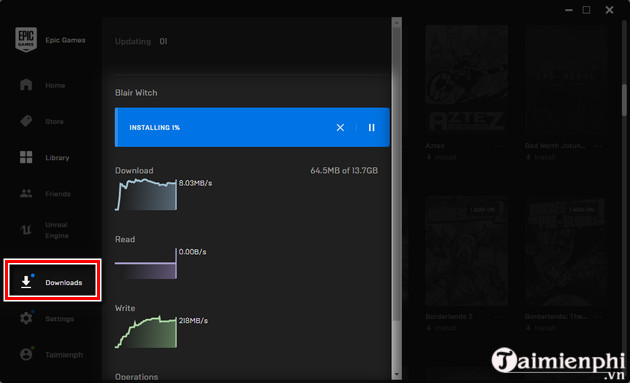Open the Borderlands 2 game thumbnail
Image resolution: width=630 pixels, height=383 pixels.
click(x=466, y=252)
